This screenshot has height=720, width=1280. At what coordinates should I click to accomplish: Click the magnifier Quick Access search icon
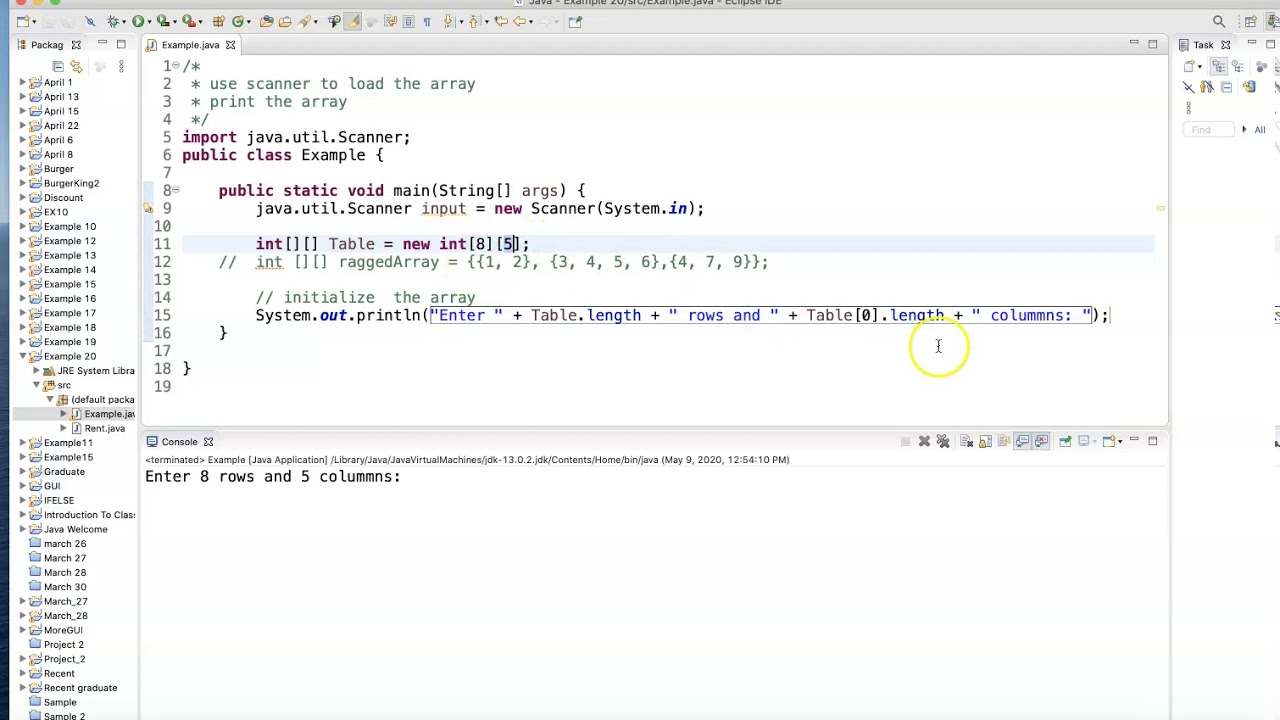pyautogui.click(x=1219, y=21)
